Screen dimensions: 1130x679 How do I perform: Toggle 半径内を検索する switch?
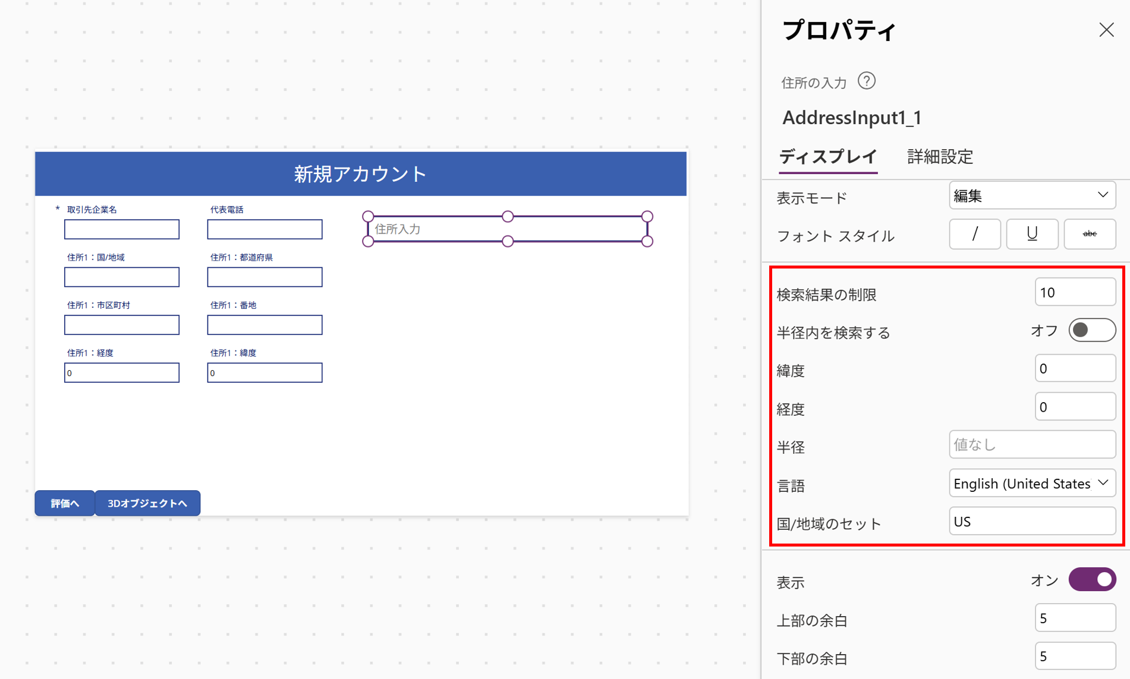1091,331
